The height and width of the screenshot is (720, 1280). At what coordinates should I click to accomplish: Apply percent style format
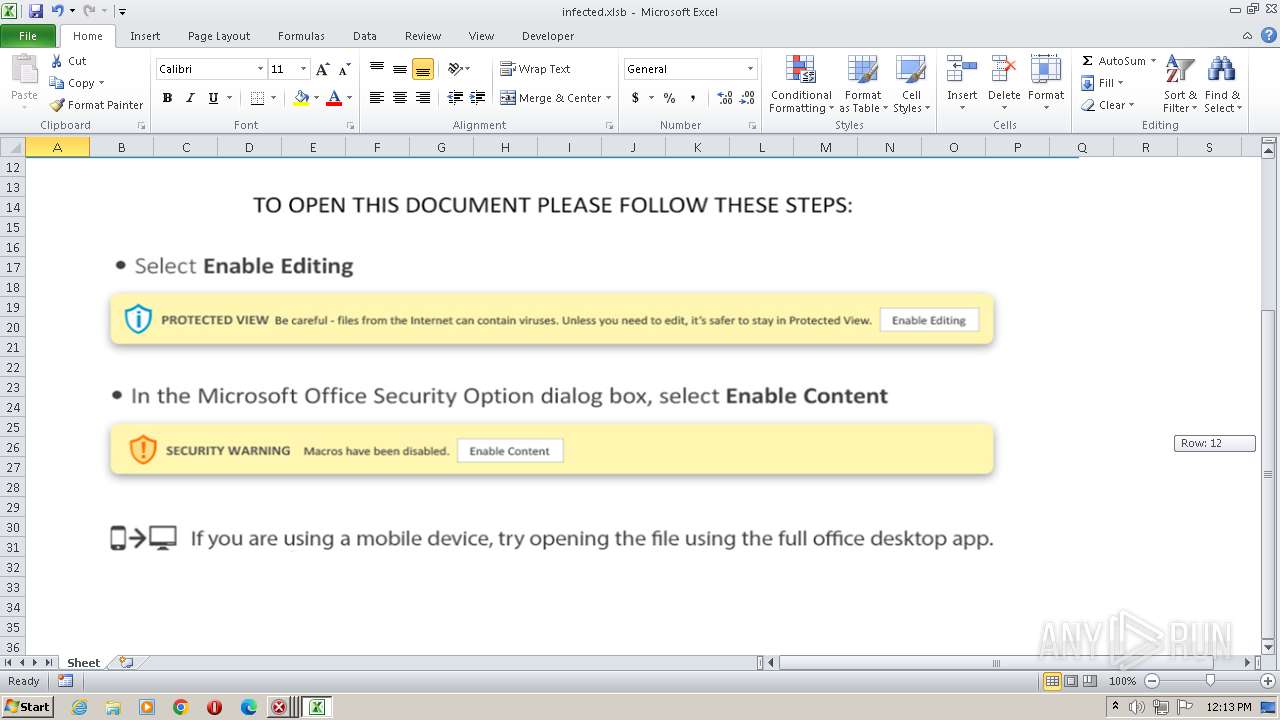(x=669, y=98)
